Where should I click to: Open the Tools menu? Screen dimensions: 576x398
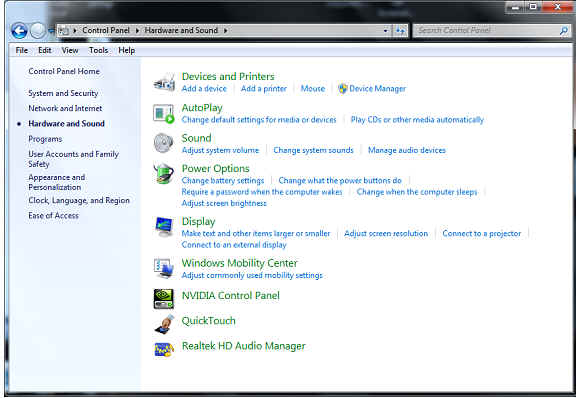(98, 50)
